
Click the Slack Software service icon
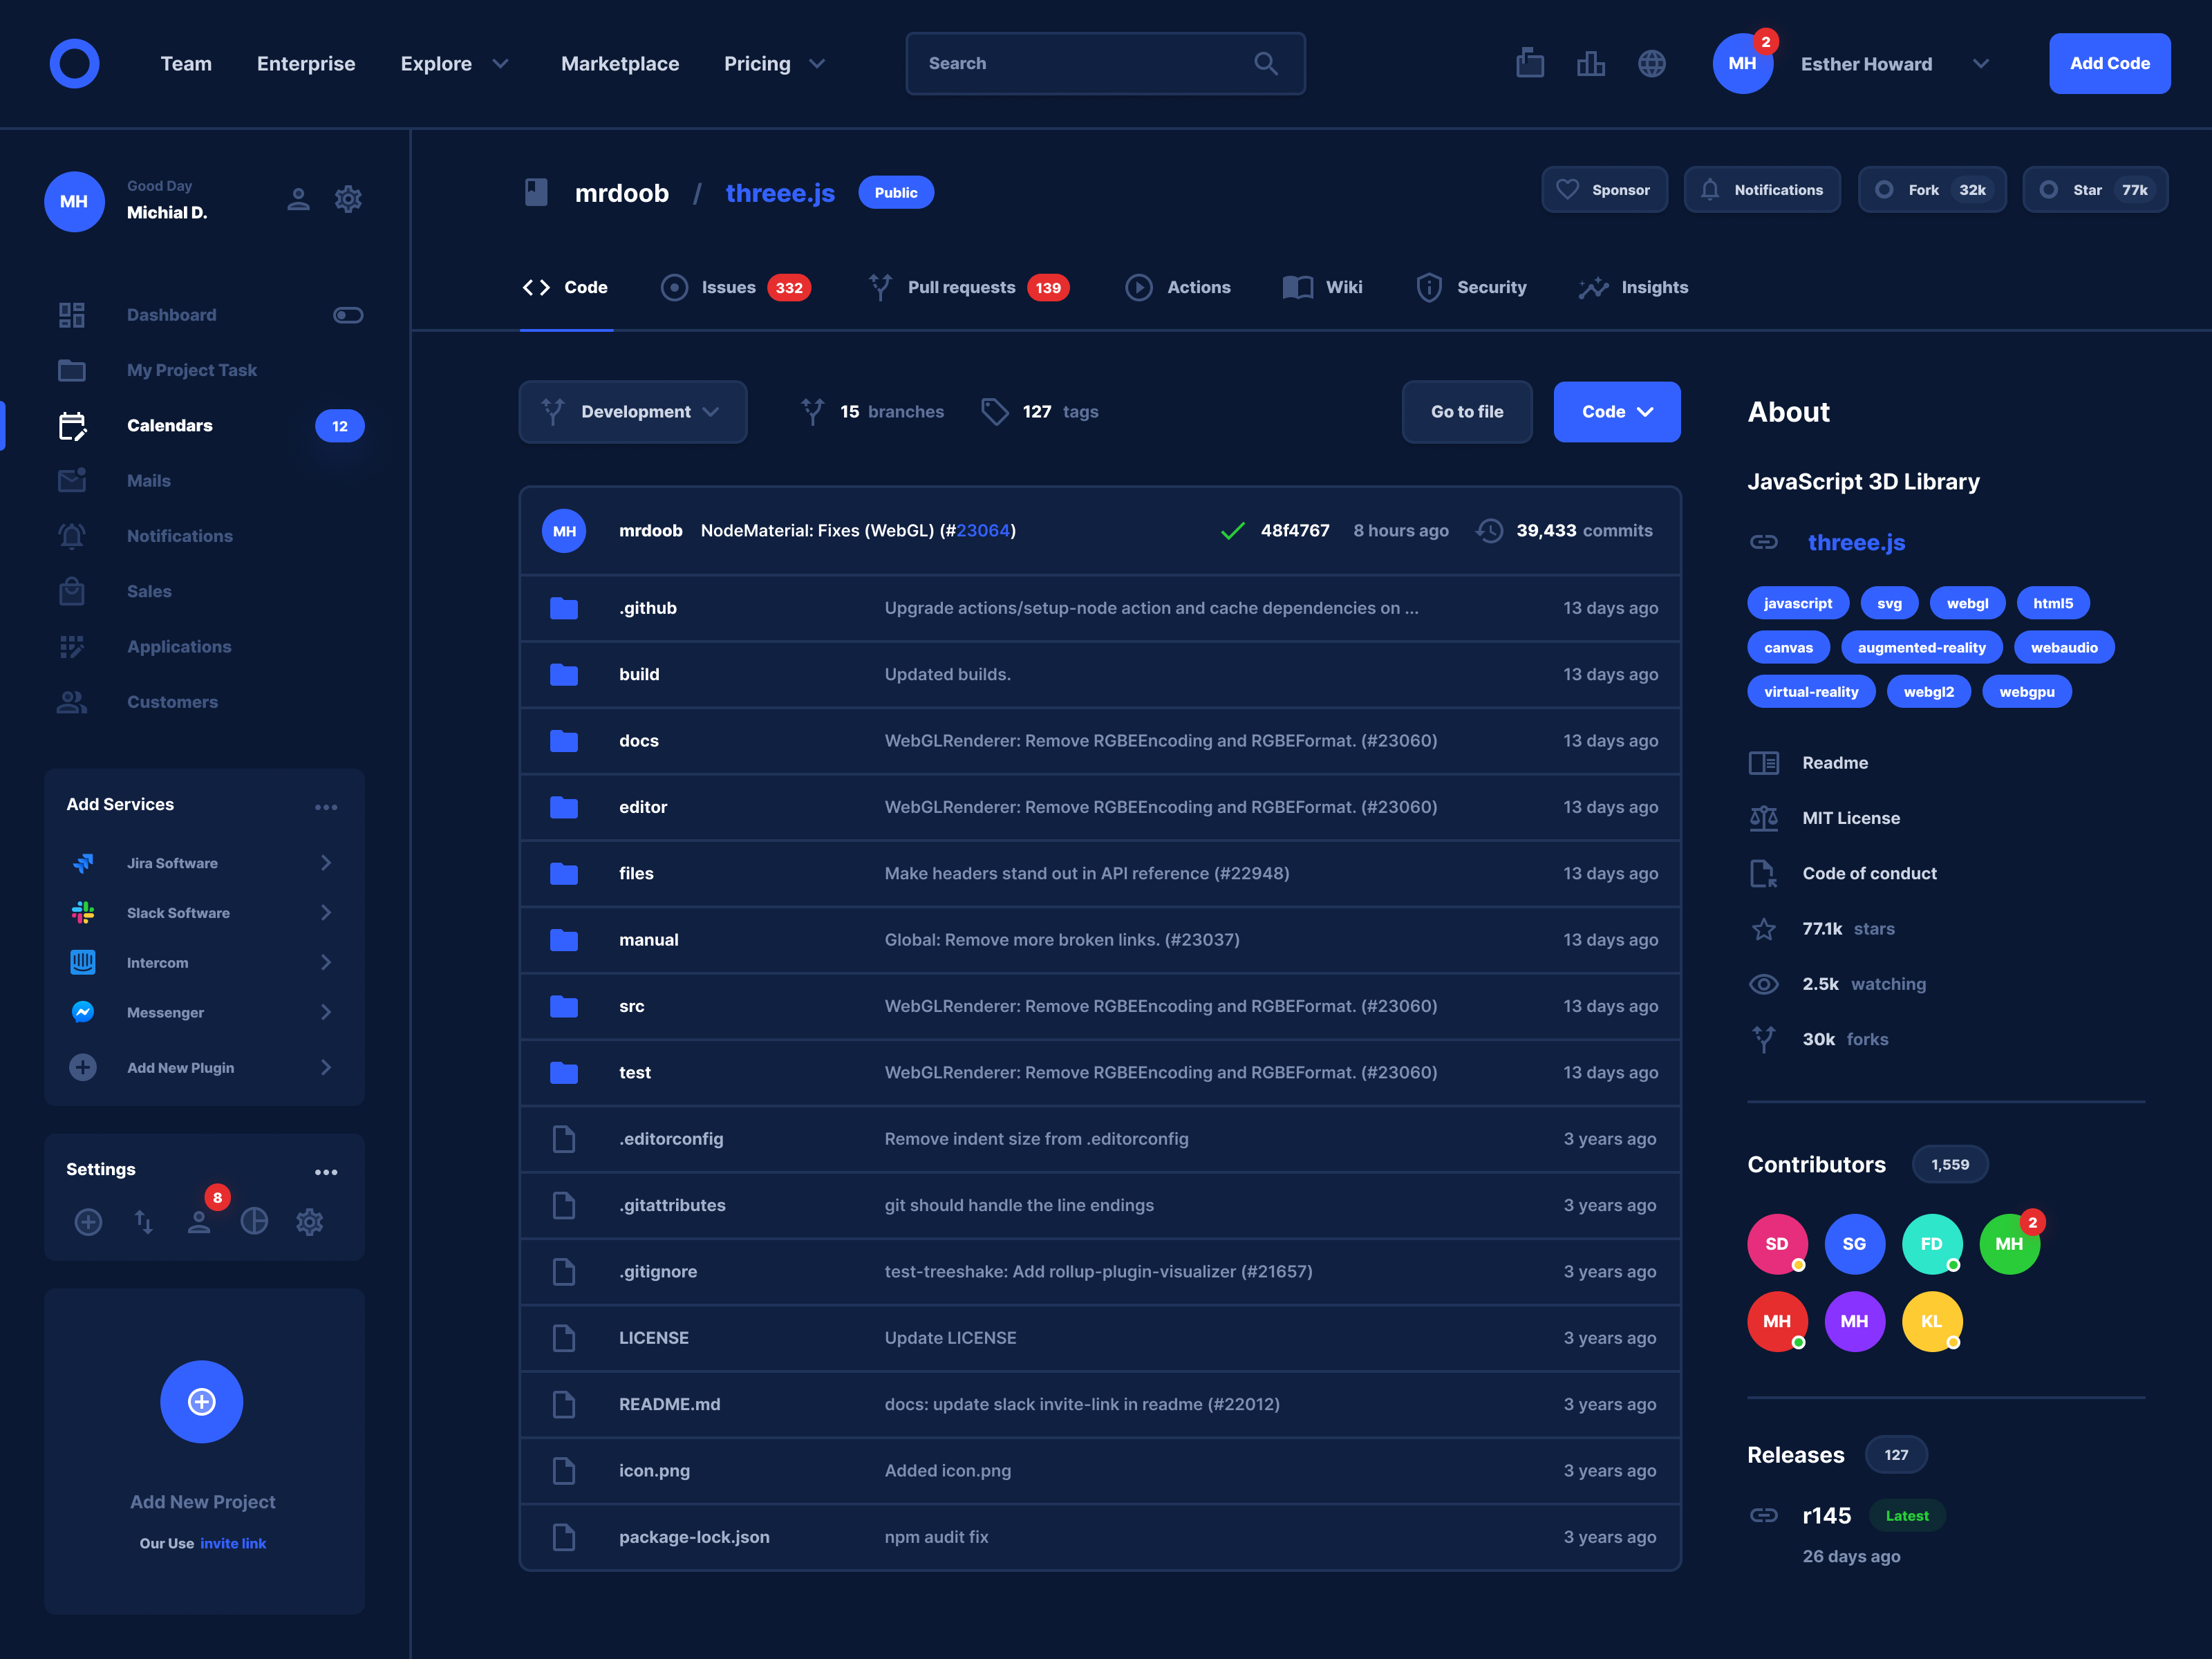pos(83,912)
